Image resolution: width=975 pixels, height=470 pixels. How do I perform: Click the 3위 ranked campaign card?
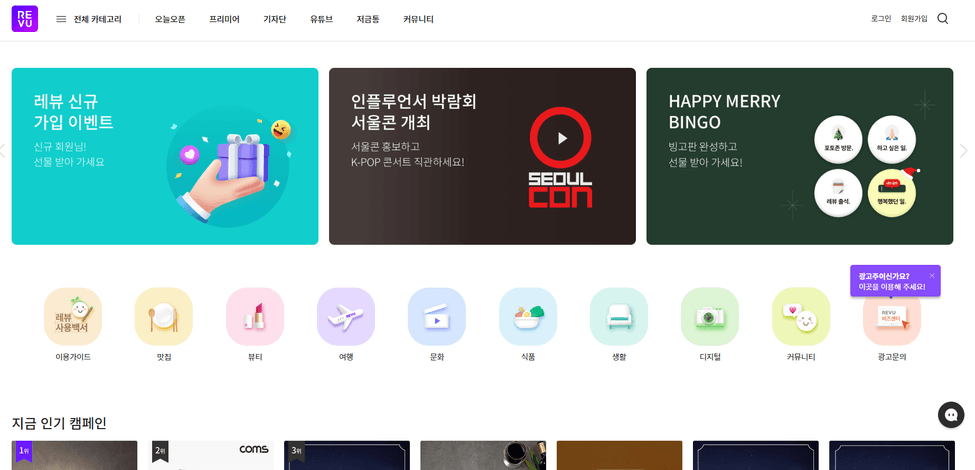347,455
